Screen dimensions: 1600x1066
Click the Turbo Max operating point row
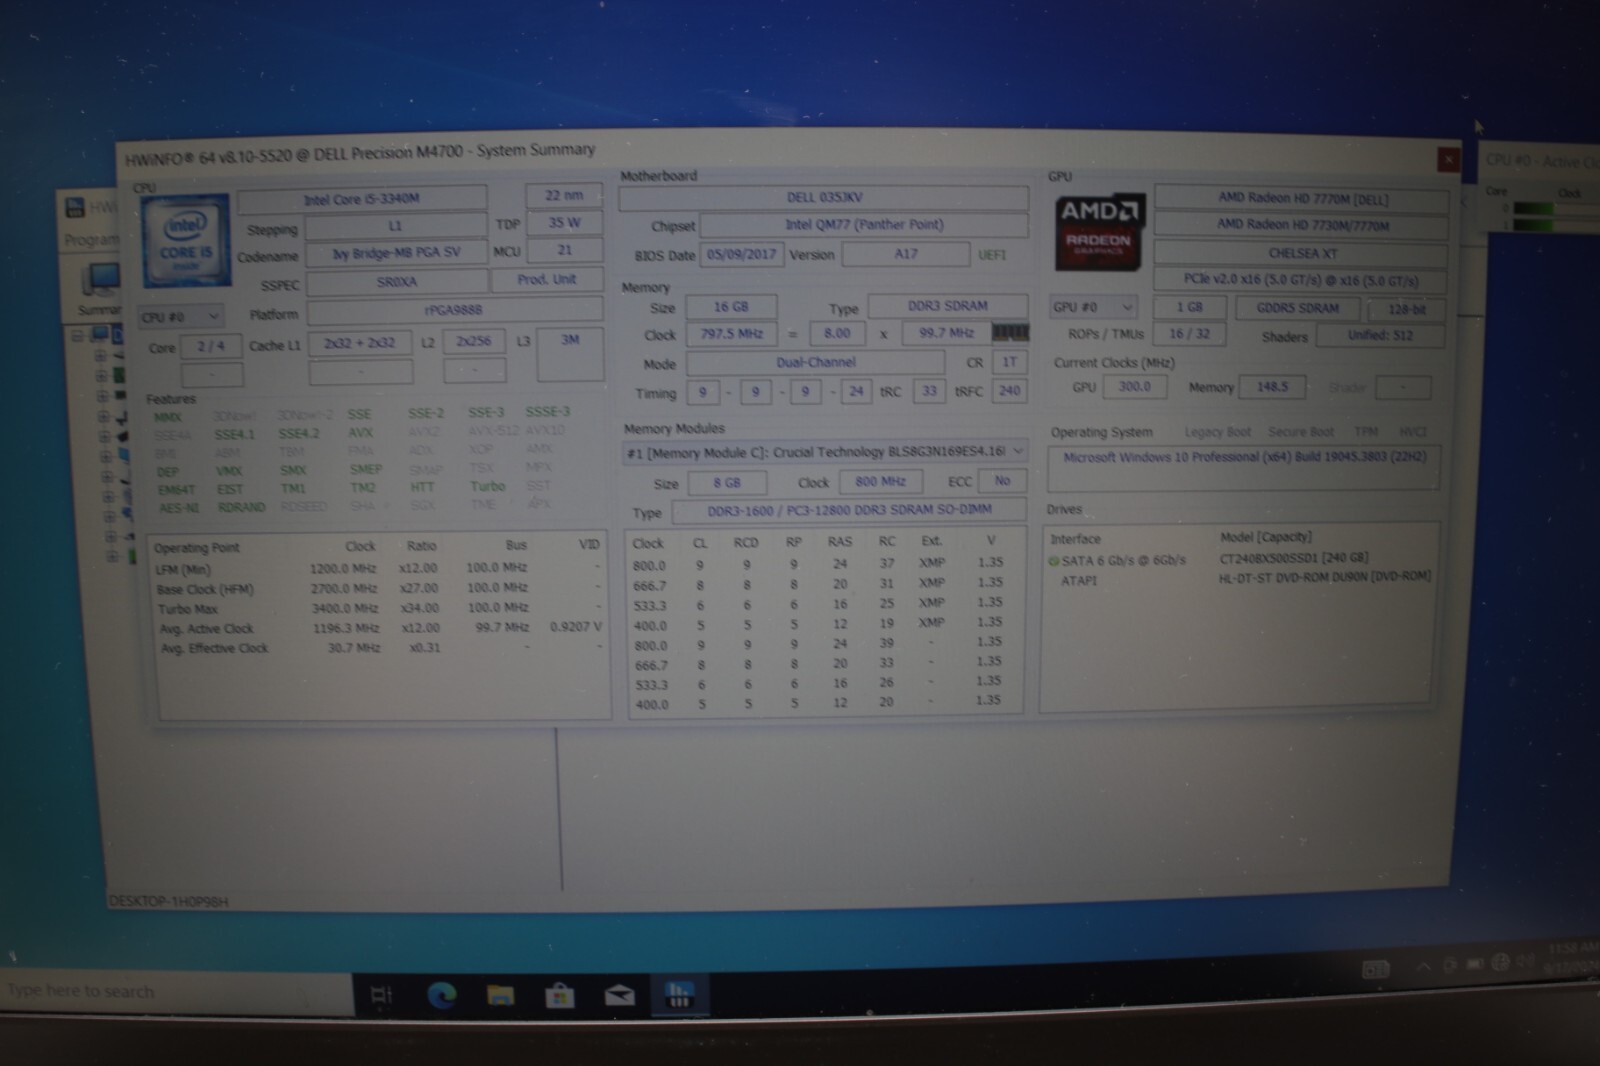pos(378,608)
